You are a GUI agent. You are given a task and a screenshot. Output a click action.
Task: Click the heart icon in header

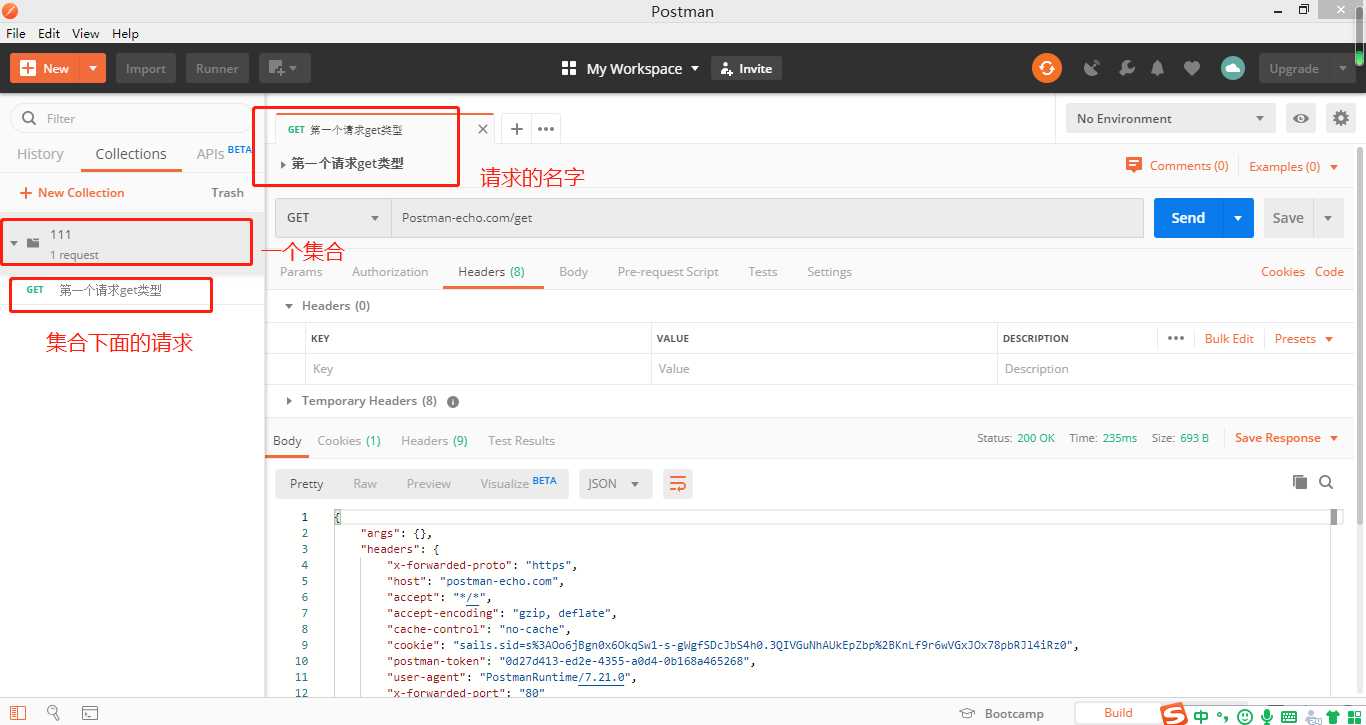(x=1191, y=68)
